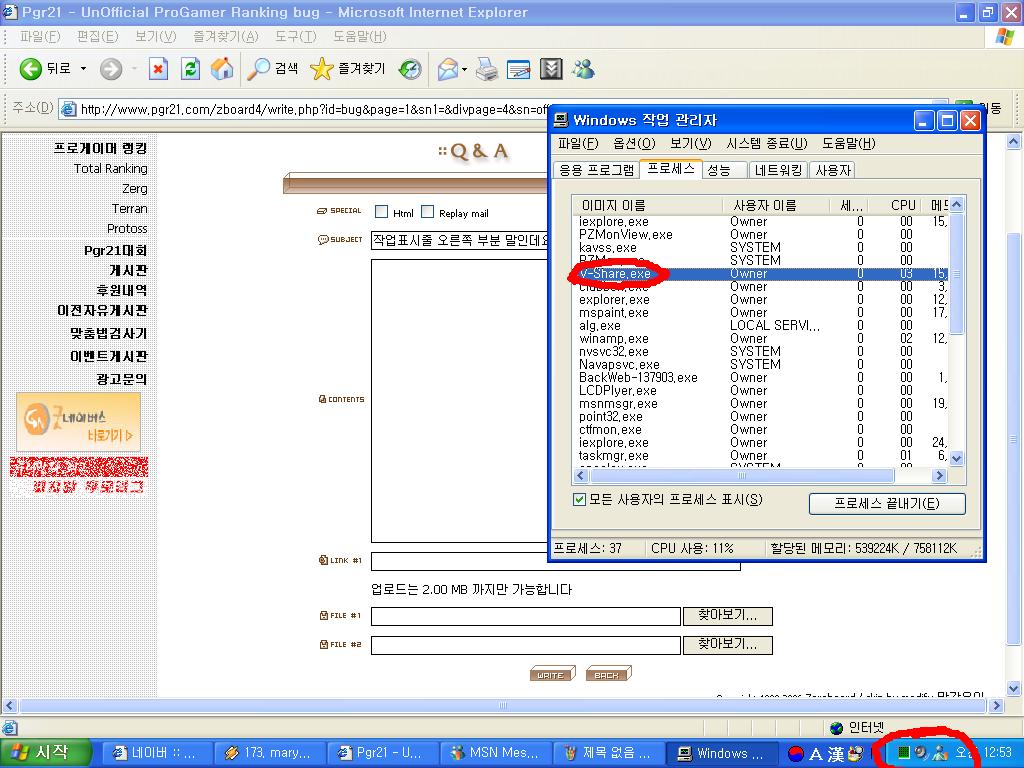Click the 漢 Hanja conversion icon
This screenshot has width=1024, height=768.
click(836, 754)
